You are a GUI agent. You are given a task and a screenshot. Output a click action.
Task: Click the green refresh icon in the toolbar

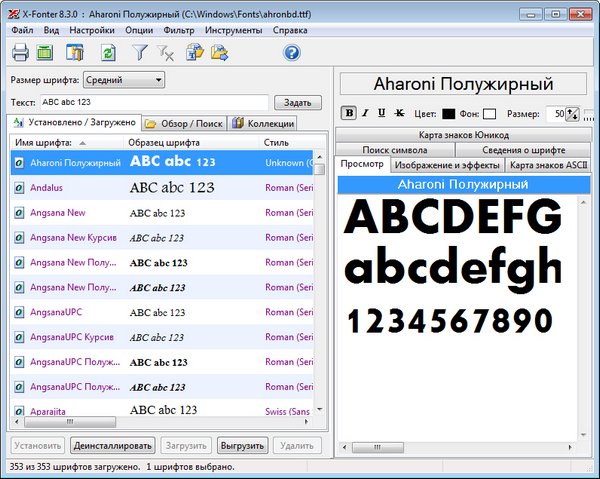pyautogui.click(x=107, y=53)
